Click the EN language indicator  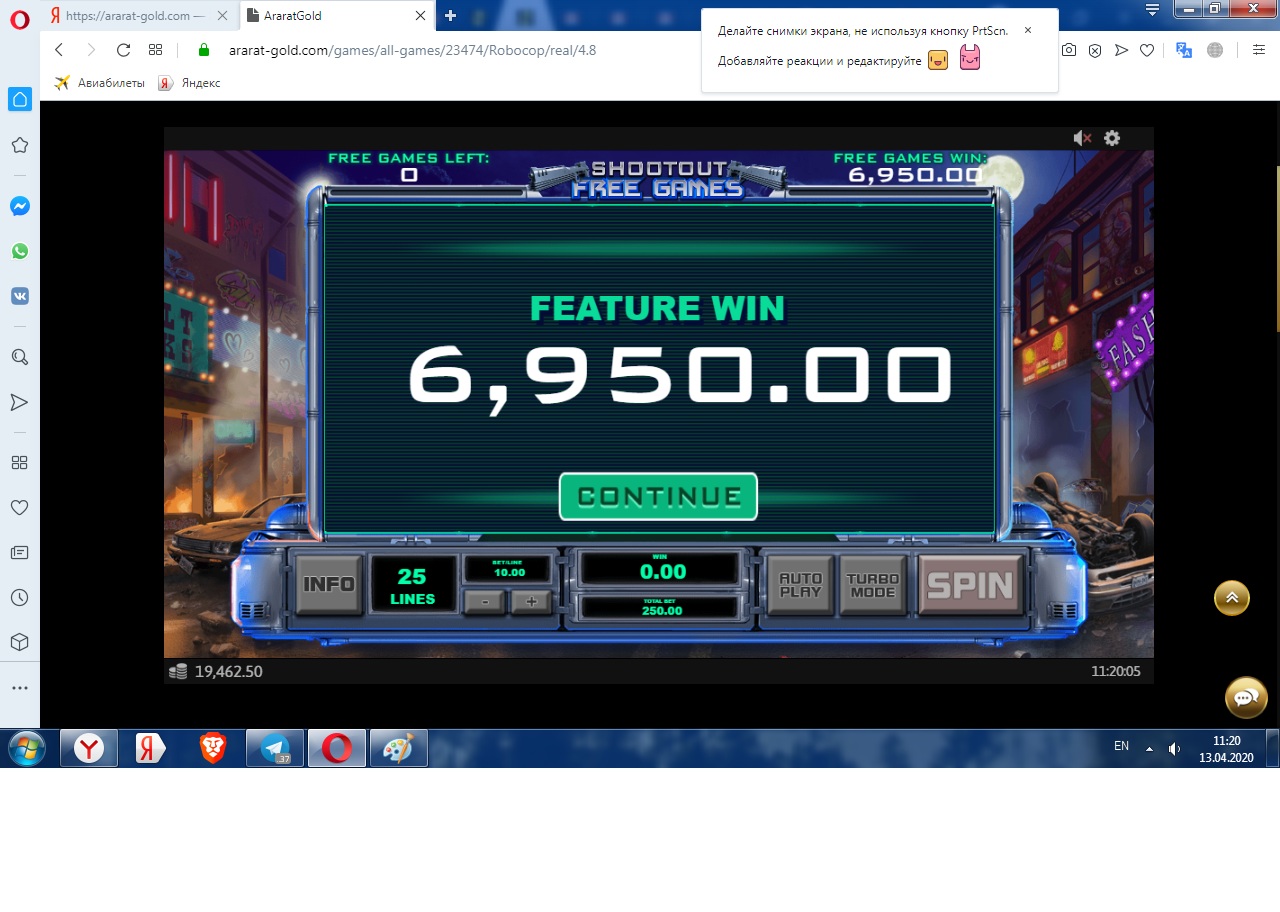pos(1121,746)
